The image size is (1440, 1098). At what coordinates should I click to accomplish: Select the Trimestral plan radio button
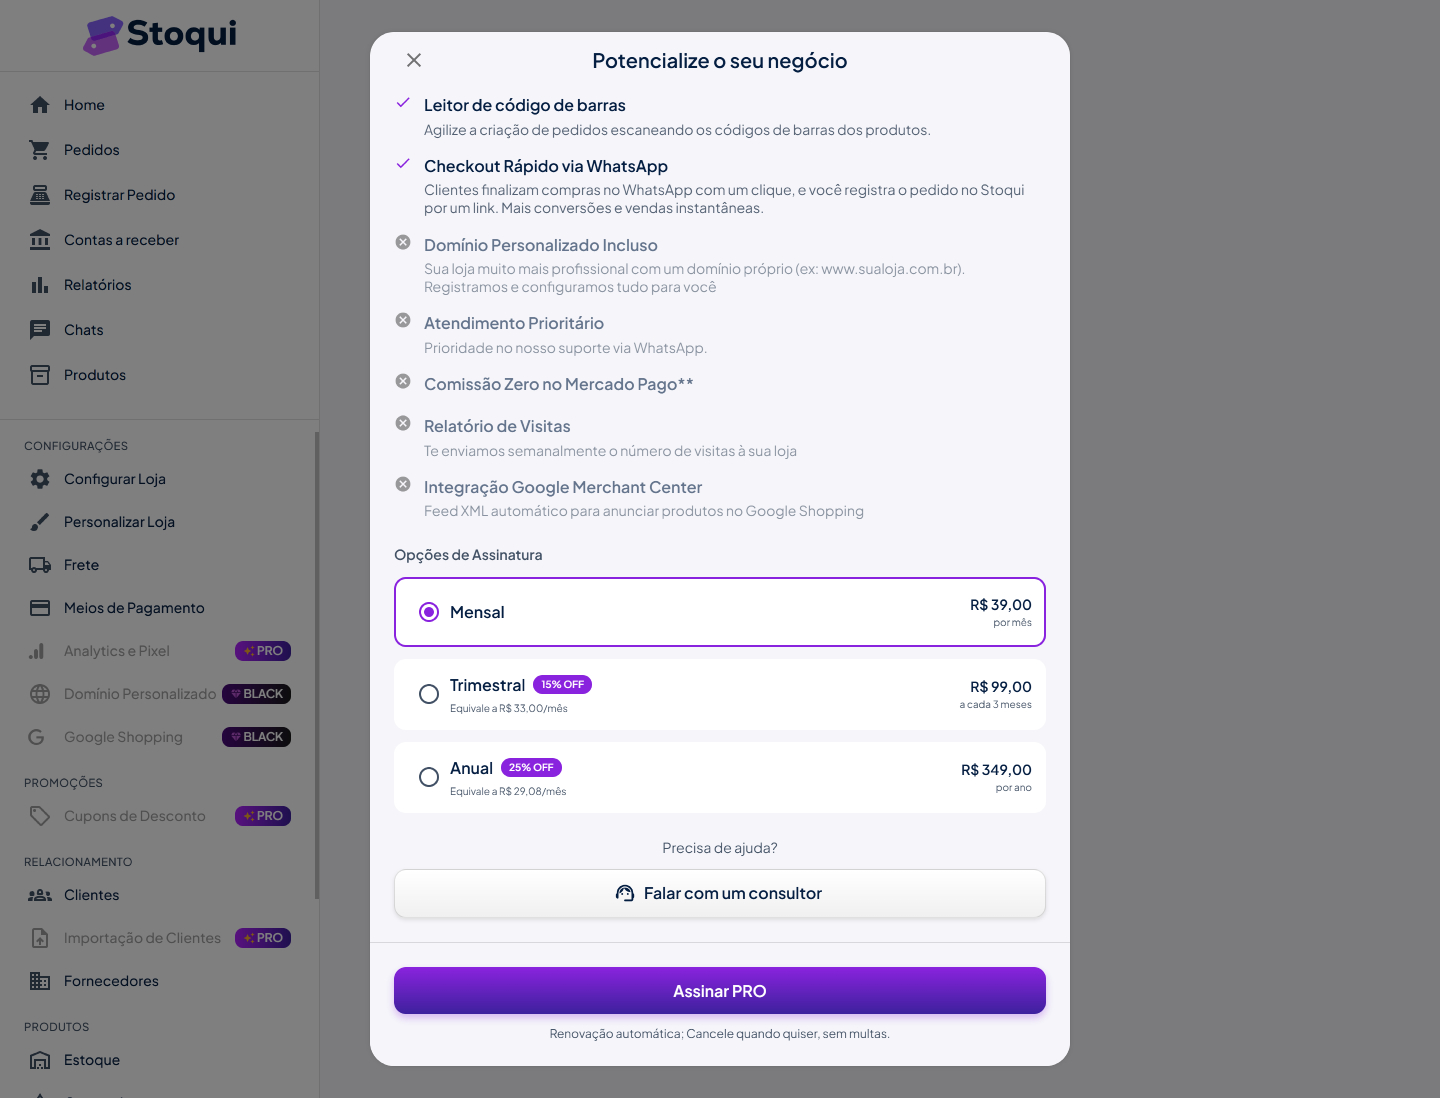coord(429,694)
